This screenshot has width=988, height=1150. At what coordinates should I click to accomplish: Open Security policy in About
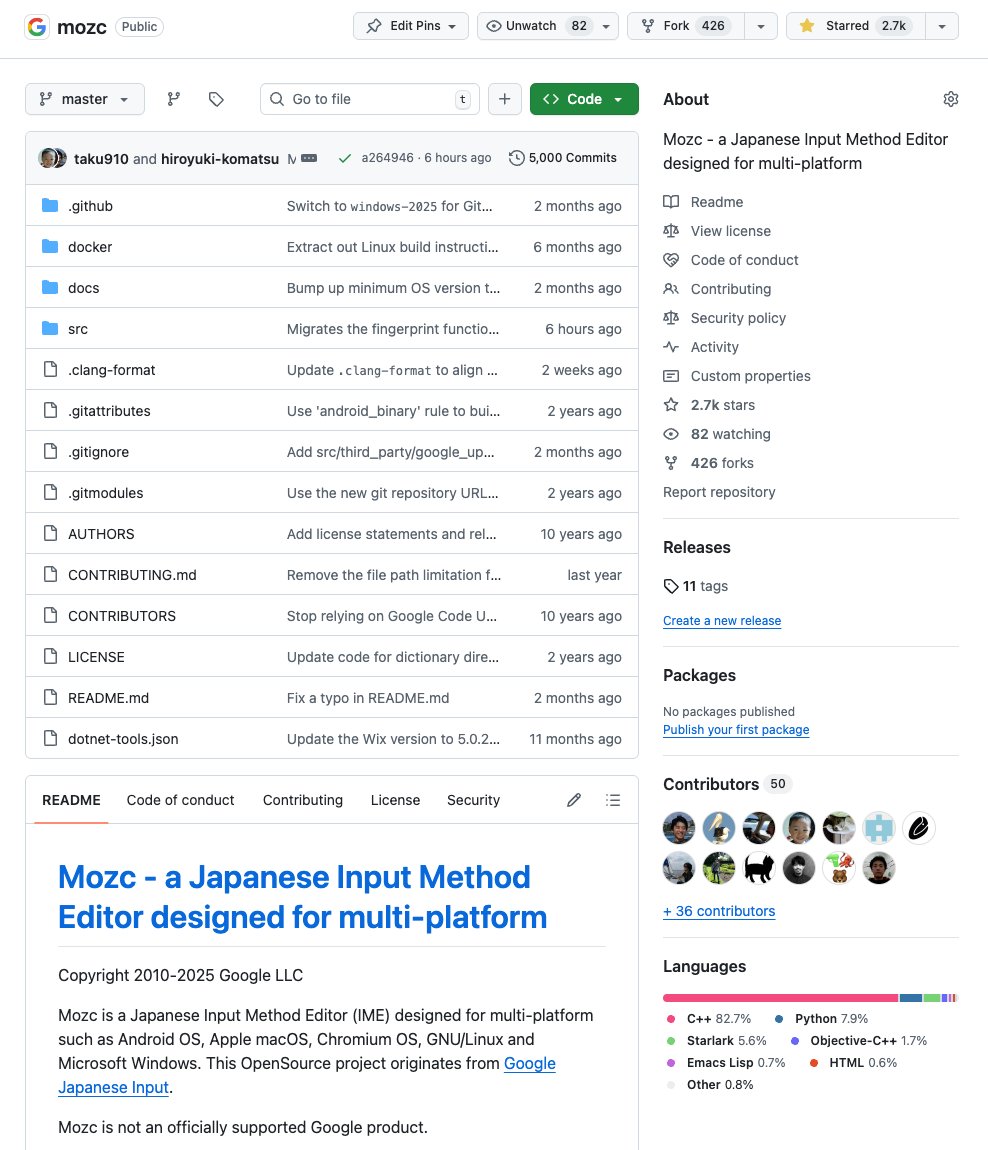pyautogui.click(x=738, y=318)
